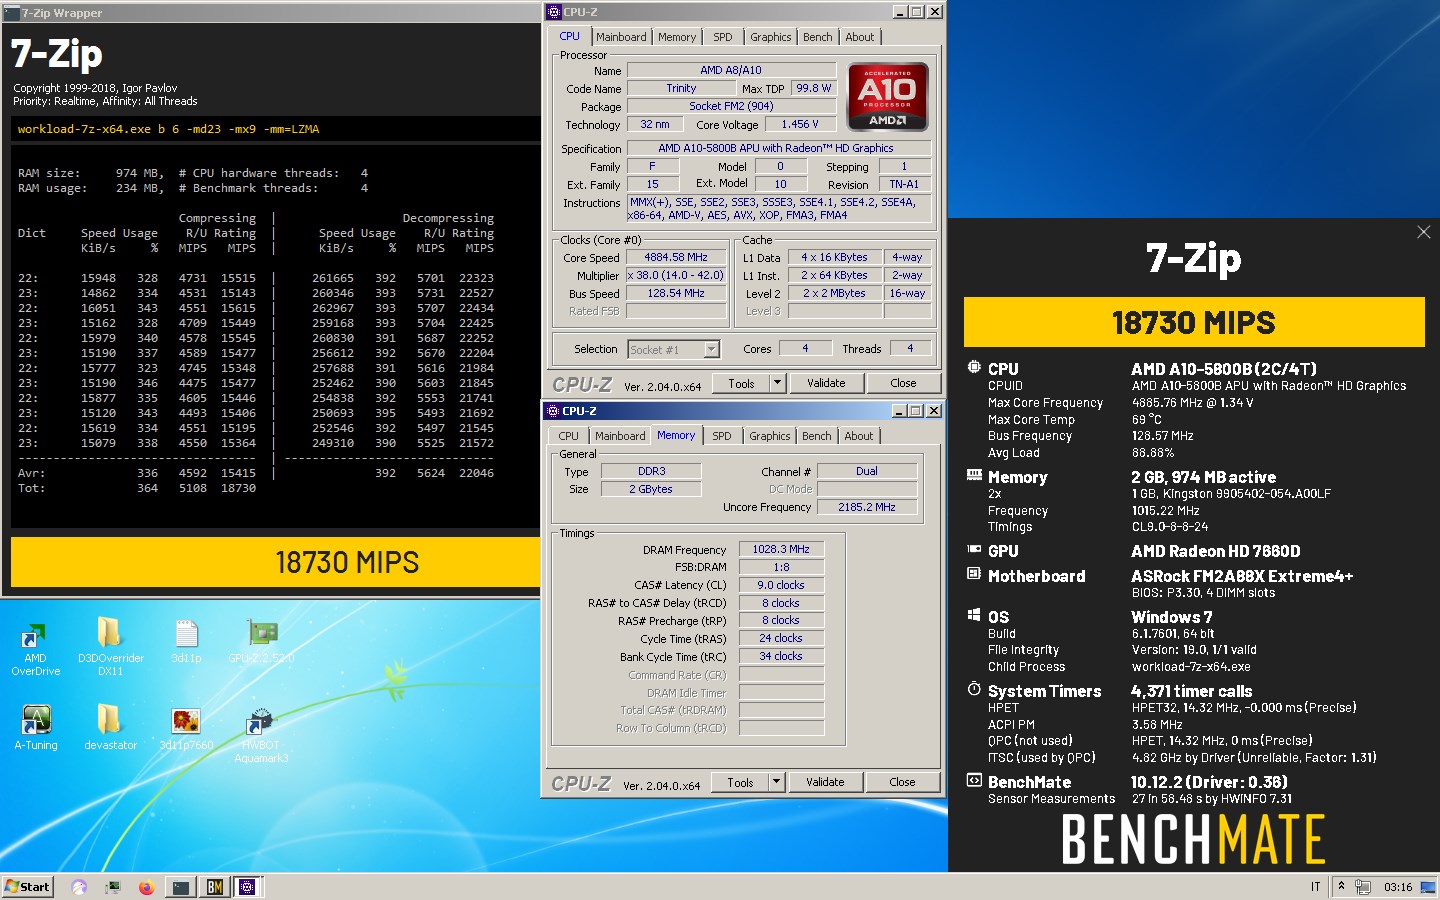Click the network tray icon

tap(1362, 886)
